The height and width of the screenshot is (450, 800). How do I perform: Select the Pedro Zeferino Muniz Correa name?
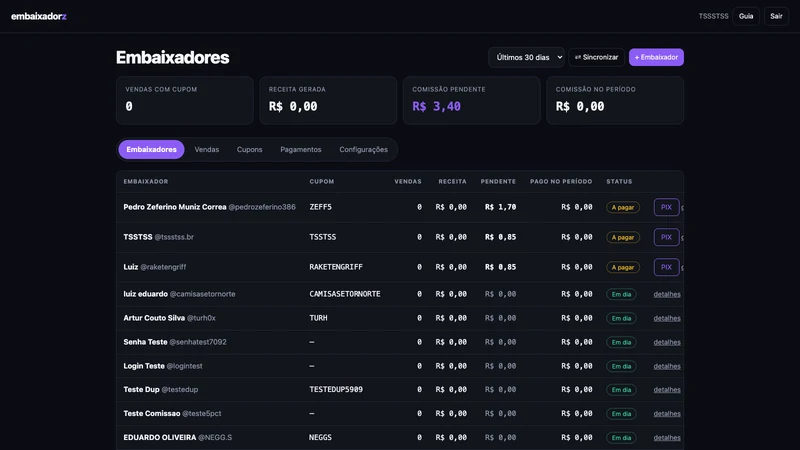coord(174,207)
